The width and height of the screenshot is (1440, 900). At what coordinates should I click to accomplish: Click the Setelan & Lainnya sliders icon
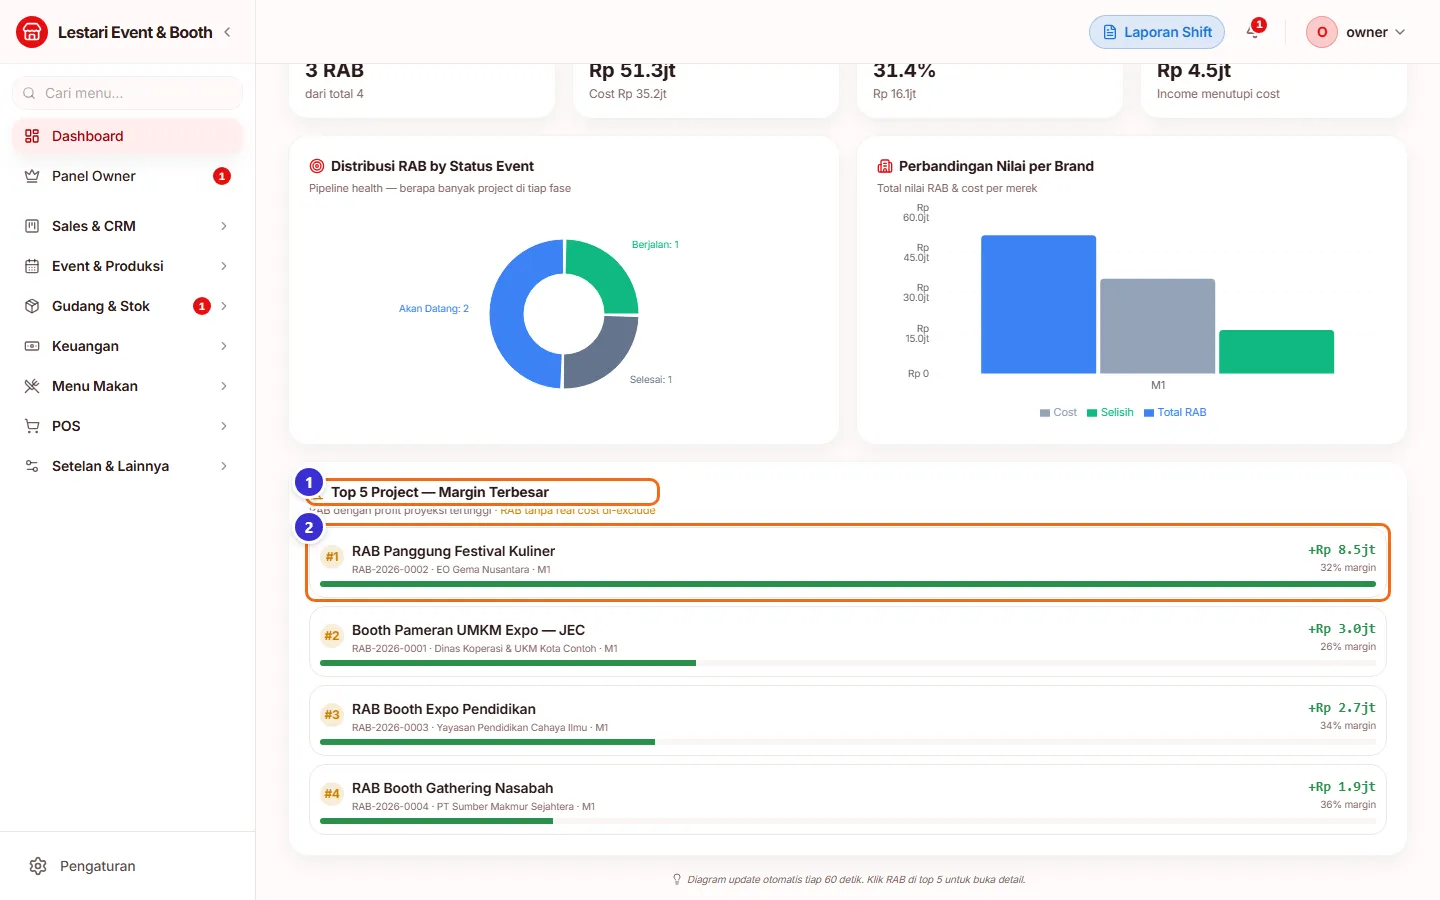tap(32, 466)
